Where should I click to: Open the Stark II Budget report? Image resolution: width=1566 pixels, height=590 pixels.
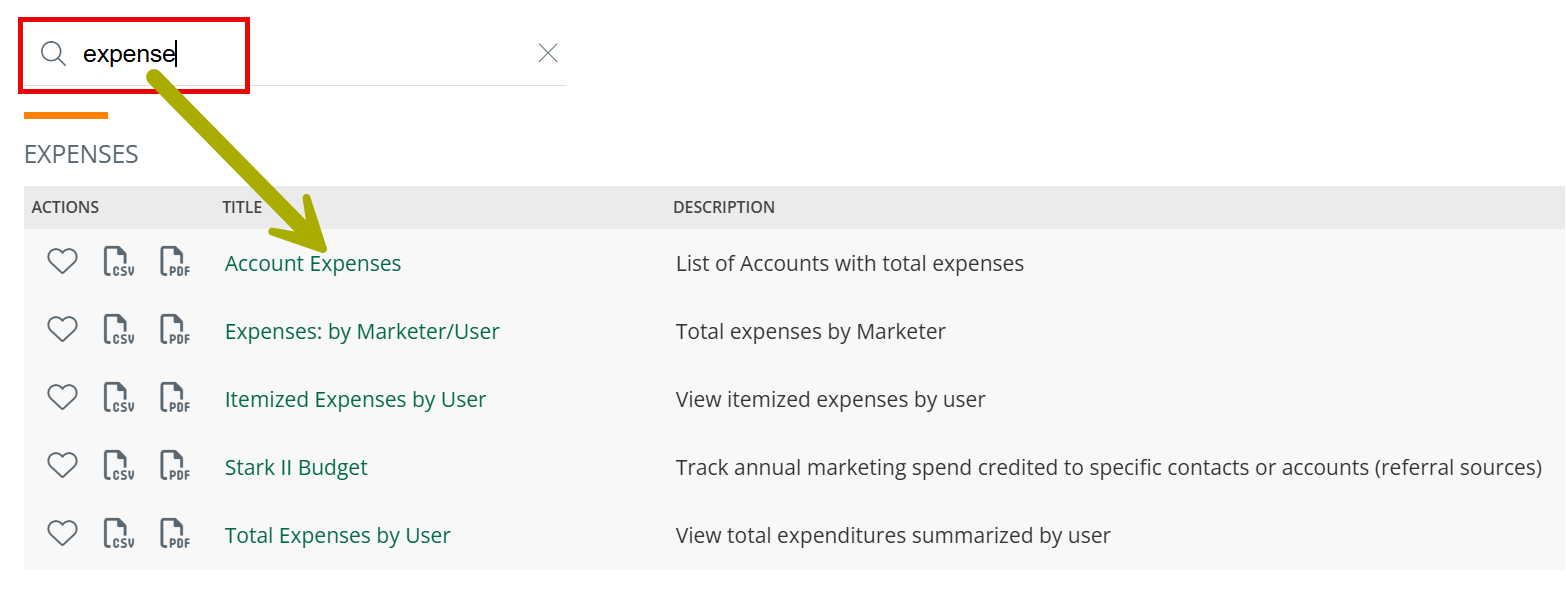(296, 468)
